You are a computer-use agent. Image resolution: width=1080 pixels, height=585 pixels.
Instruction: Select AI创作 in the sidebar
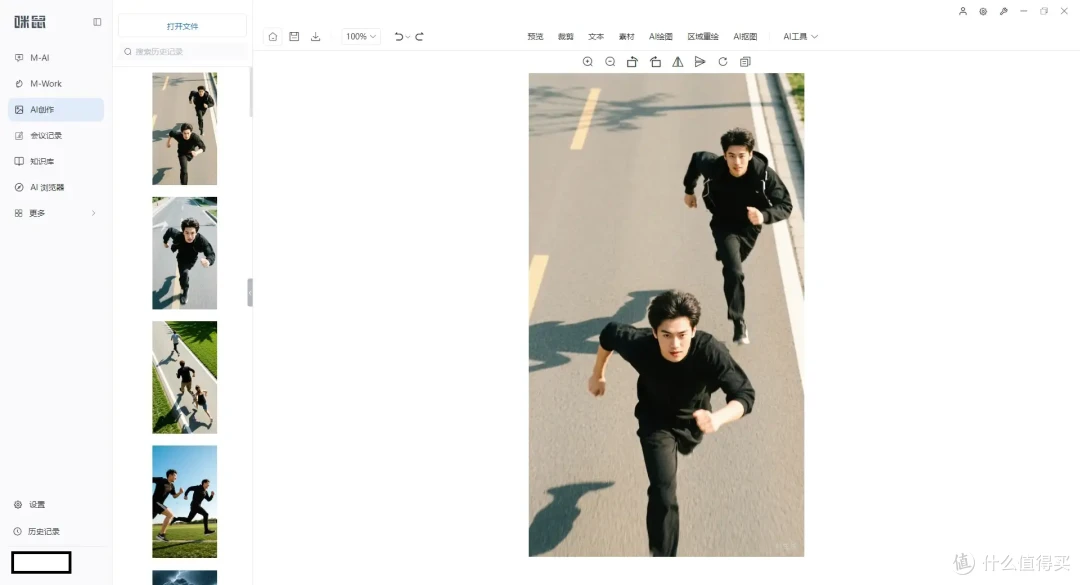pyautogui.click(x=56, y=110)
